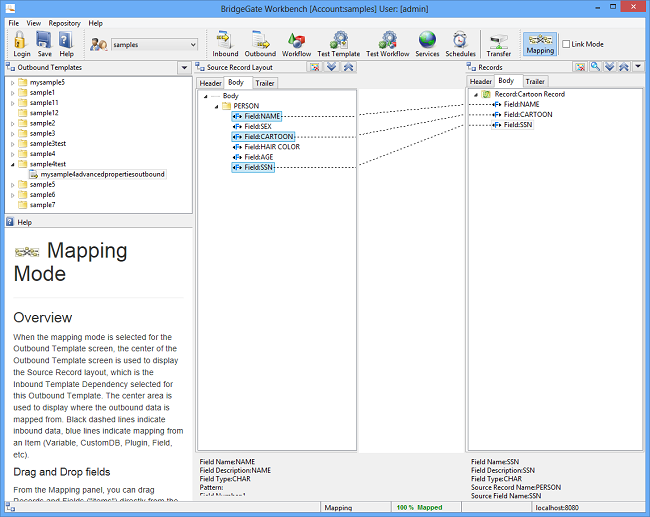Switch to Source Record Layout Trailer tab
Screen dimensions: 650x517
pyautogui.click(x=264, y=83)
